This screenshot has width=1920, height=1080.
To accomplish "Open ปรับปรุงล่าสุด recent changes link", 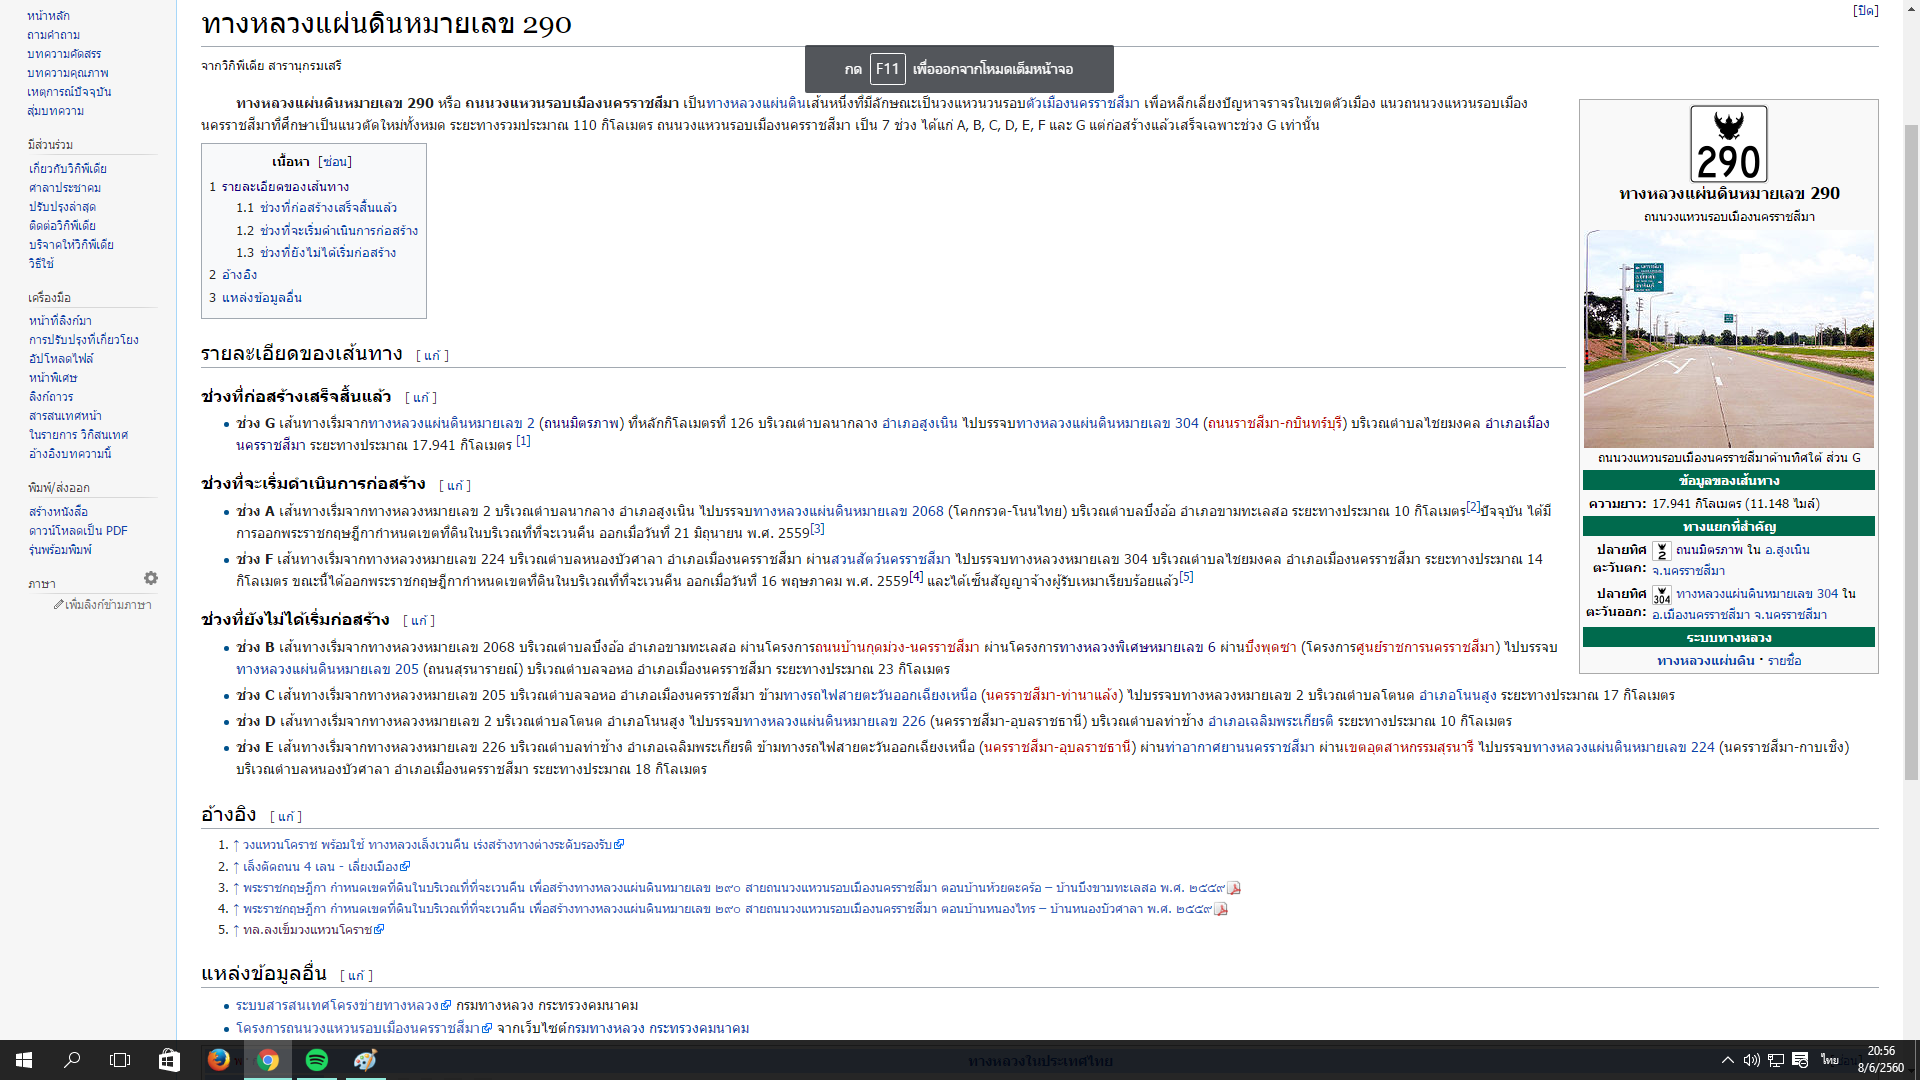I will (x=62, y=207).
